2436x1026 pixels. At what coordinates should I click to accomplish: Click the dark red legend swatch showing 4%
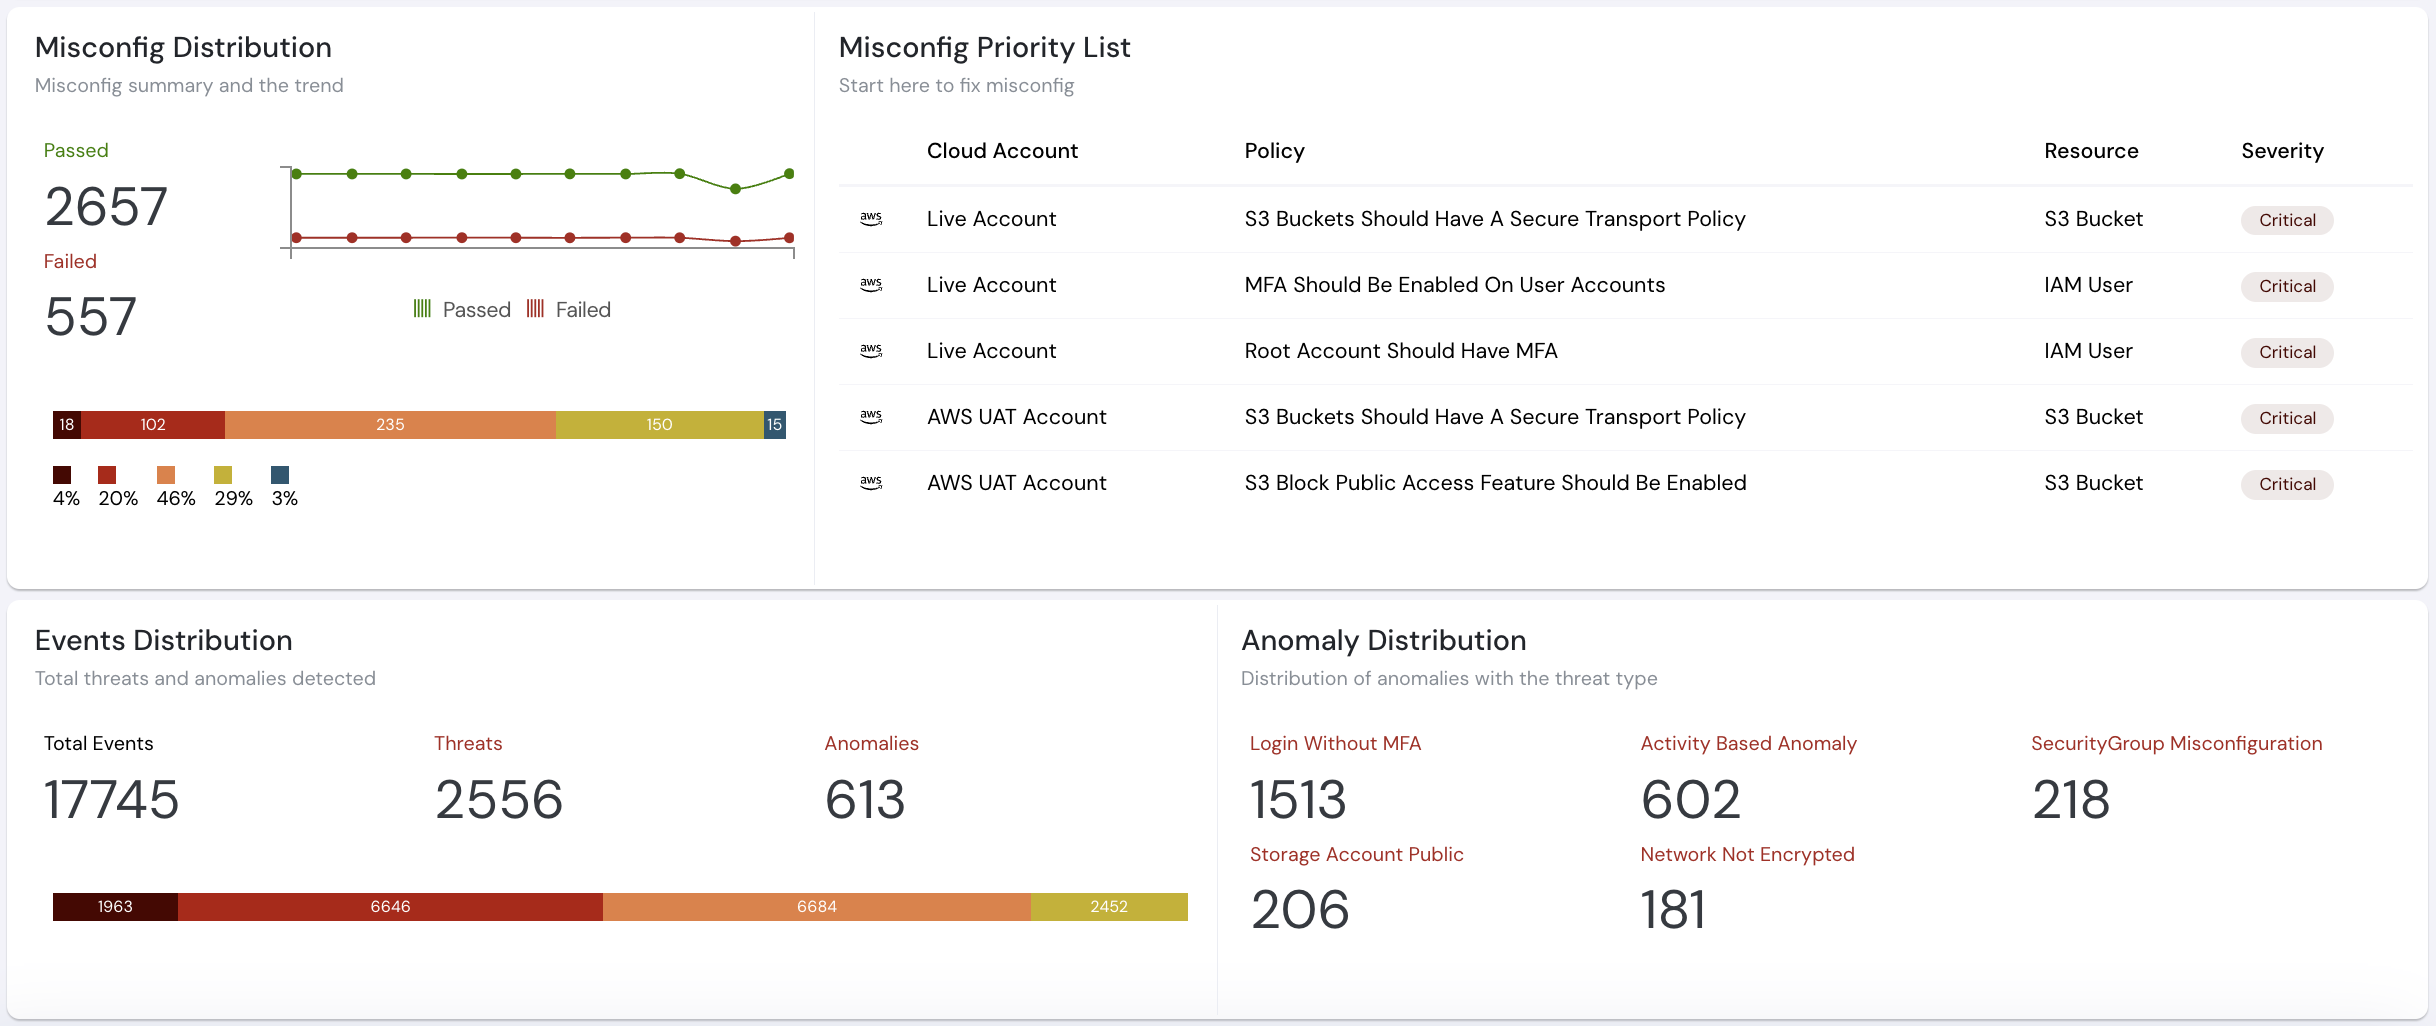(x=64, y=474)
